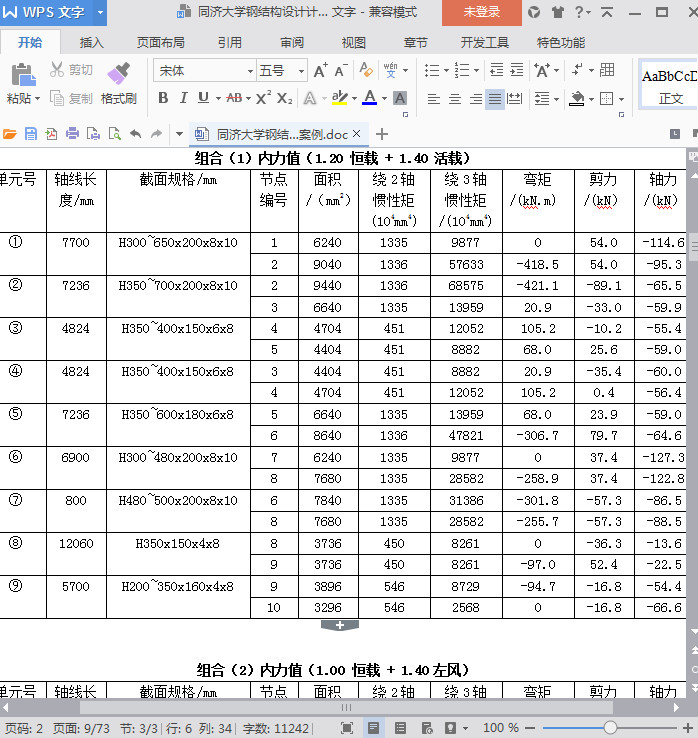Viewport: 698px width, 738px height.
Task: Expand line spacing dropdown arrow
Action: click(556, 99)
